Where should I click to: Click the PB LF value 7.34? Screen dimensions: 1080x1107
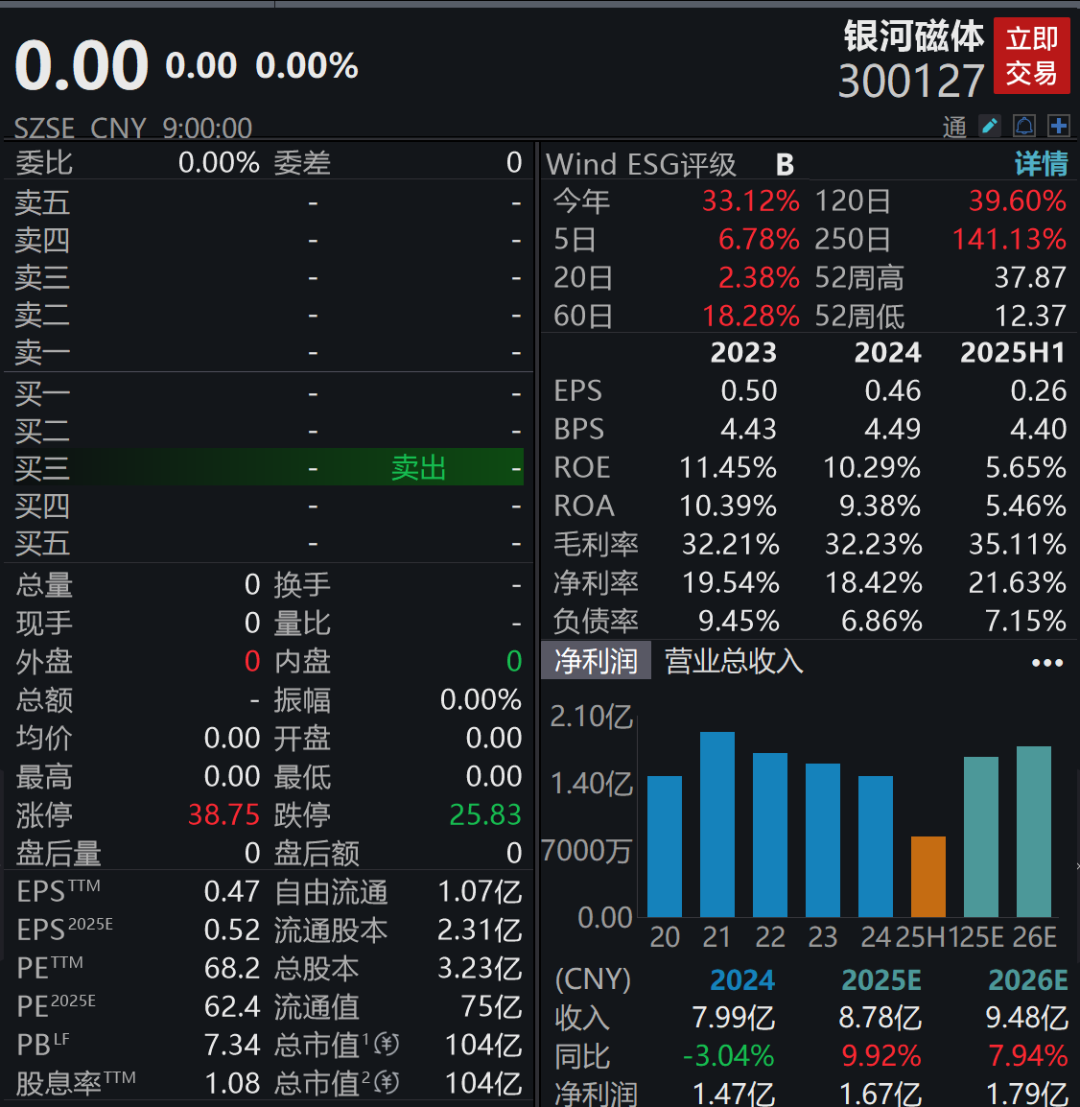(232, 1044)
